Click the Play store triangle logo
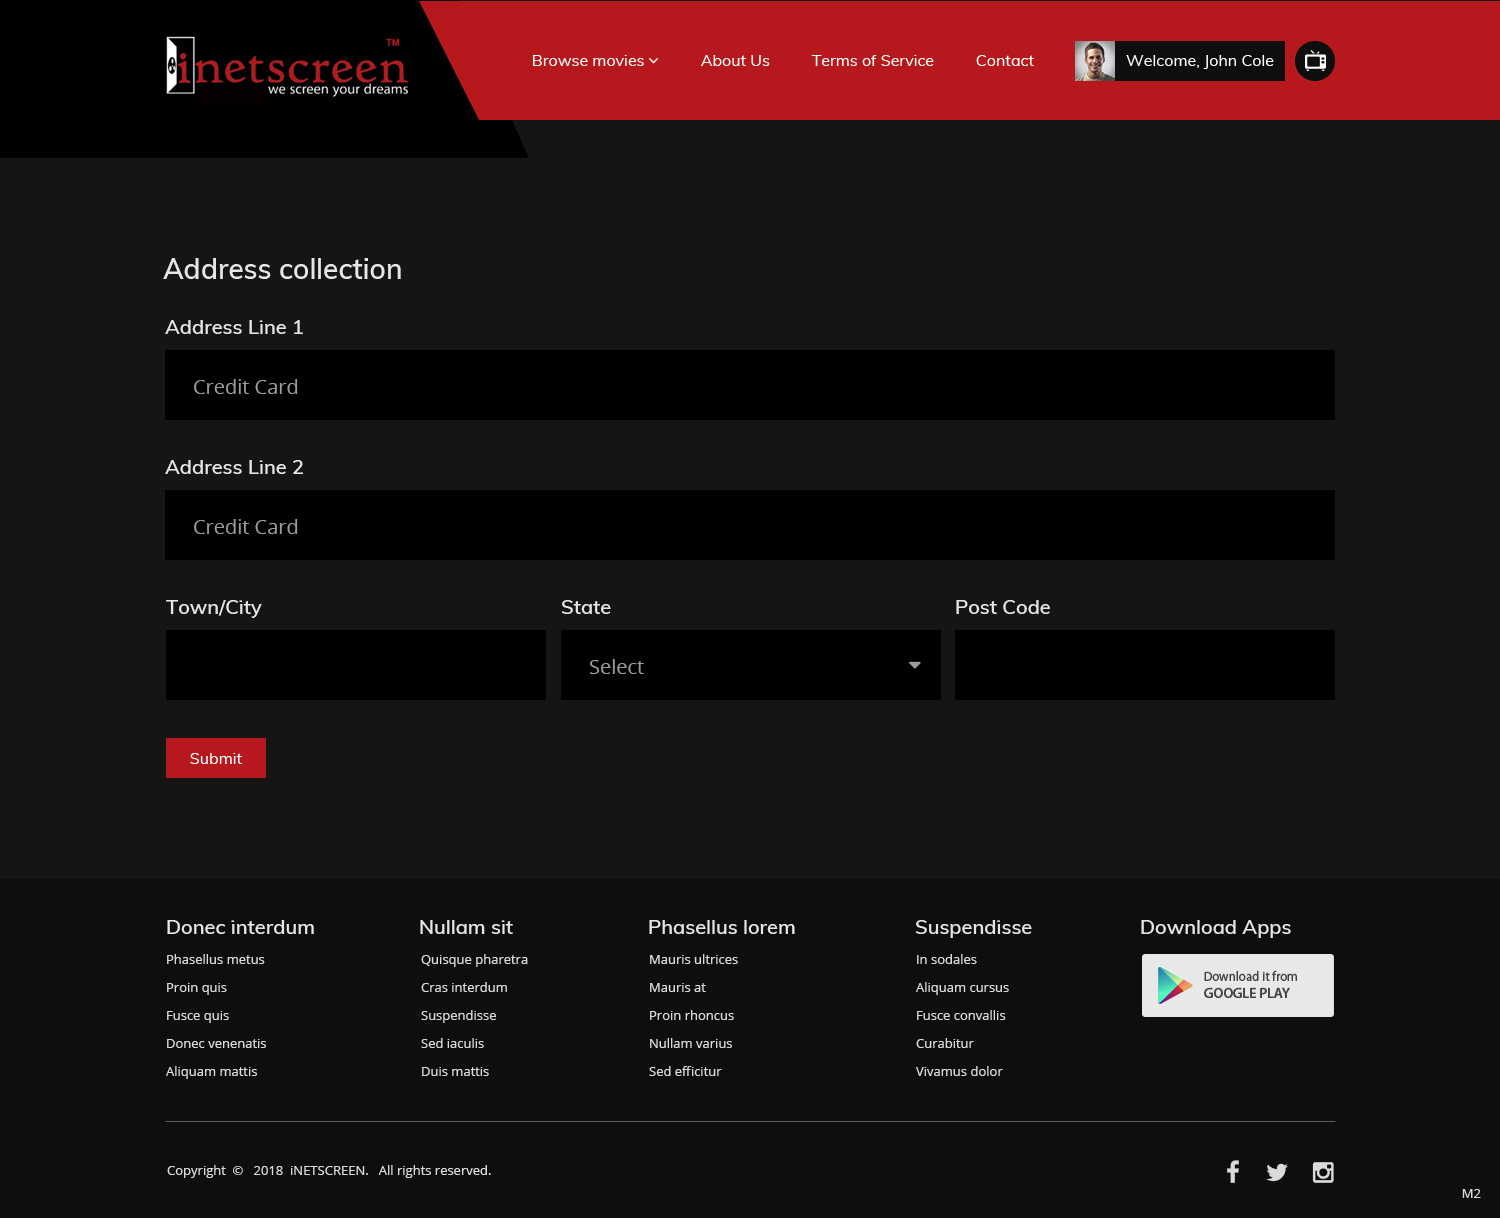This screenshot has width=1500, height=1218. [1173, 985]
